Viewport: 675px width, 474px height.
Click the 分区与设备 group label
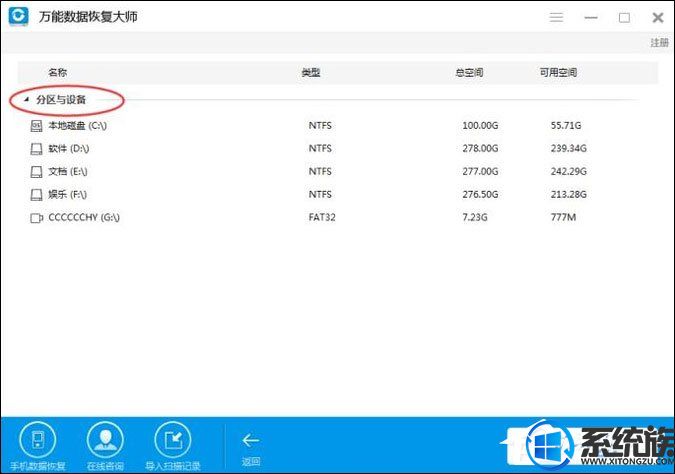61,99
